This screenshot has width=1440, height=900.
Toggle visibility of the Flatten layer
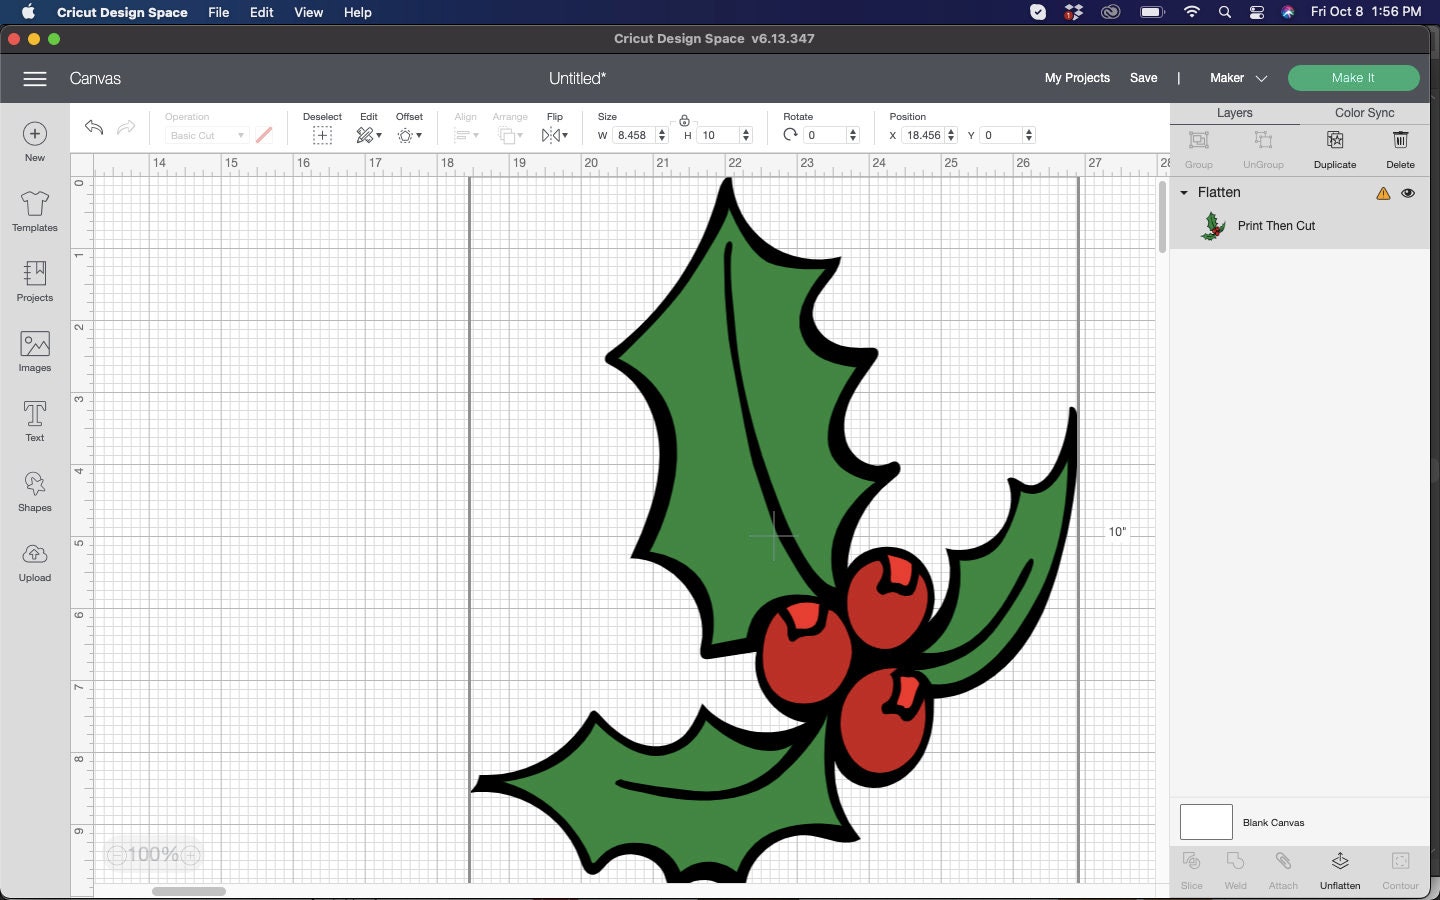[x=1409, y=193]
